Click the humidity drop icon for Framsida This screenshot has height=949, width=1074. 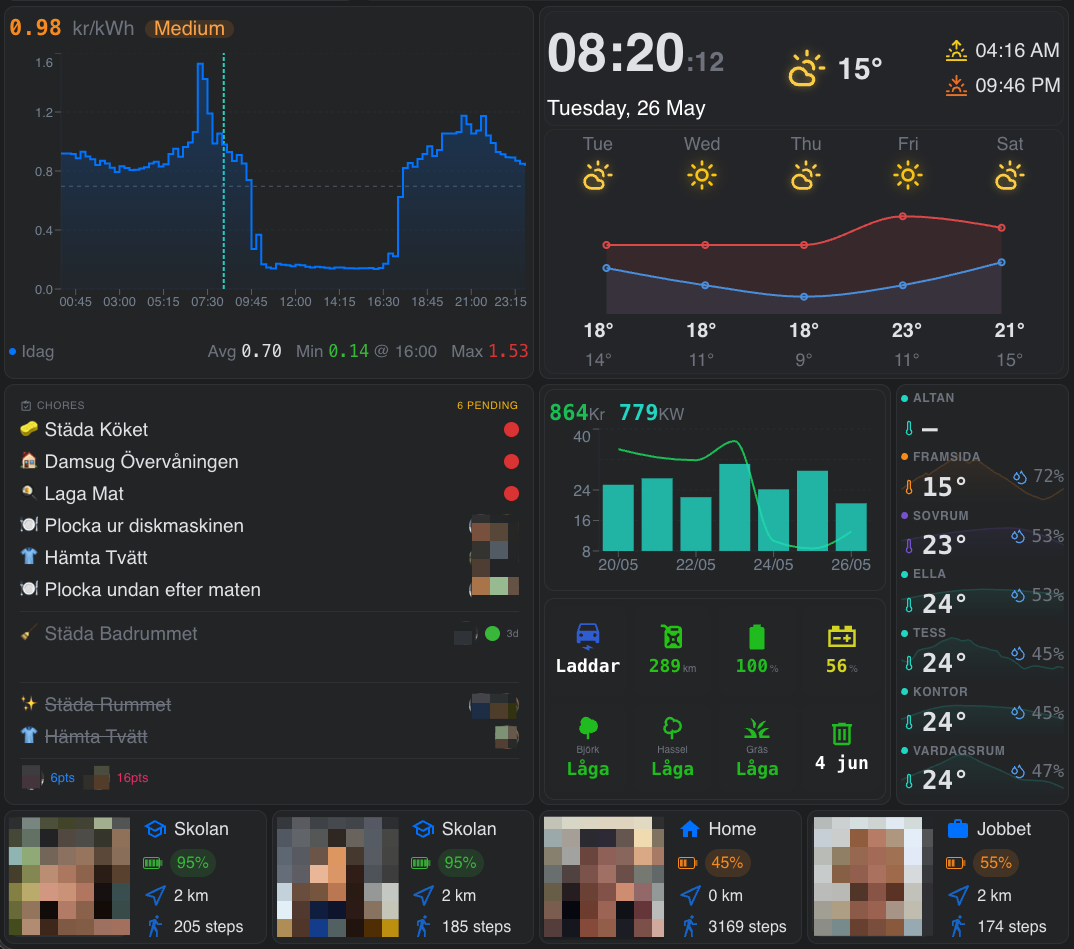[1020, 477]
